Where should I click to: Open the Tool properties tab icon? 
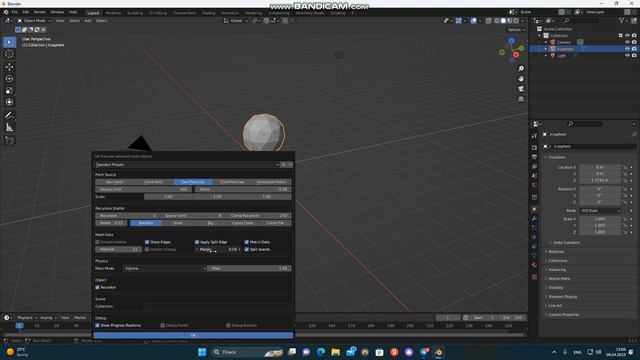click(x=534, y=136)
